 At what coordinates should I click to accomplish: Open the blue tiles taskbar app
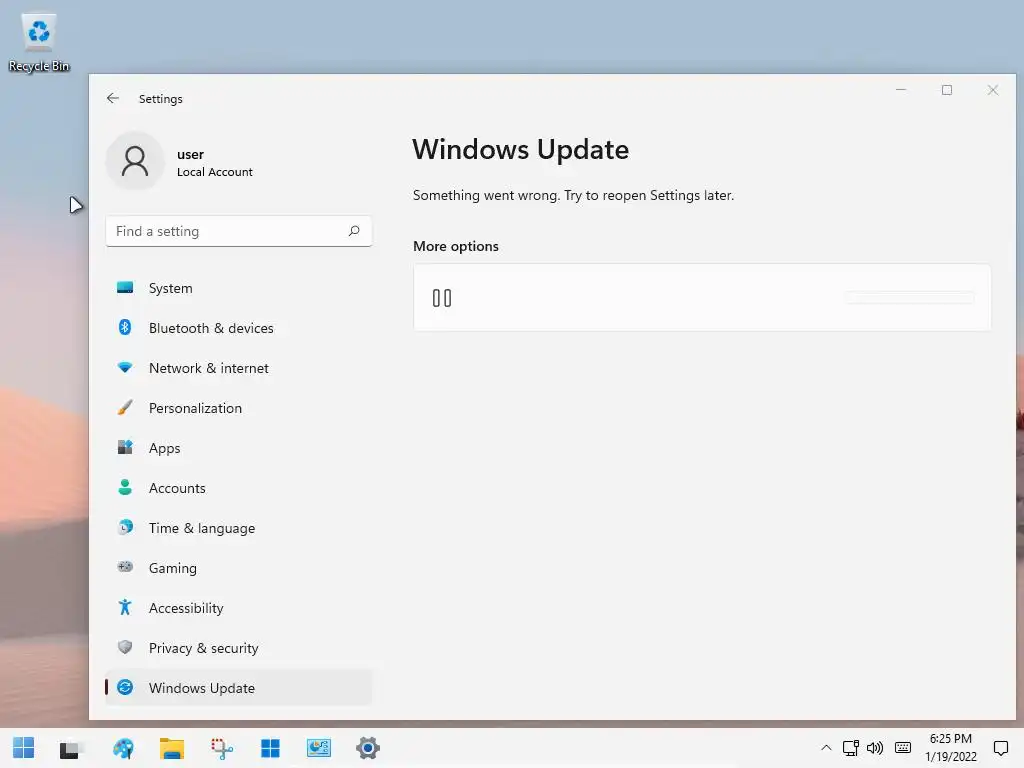click(270, 748)
